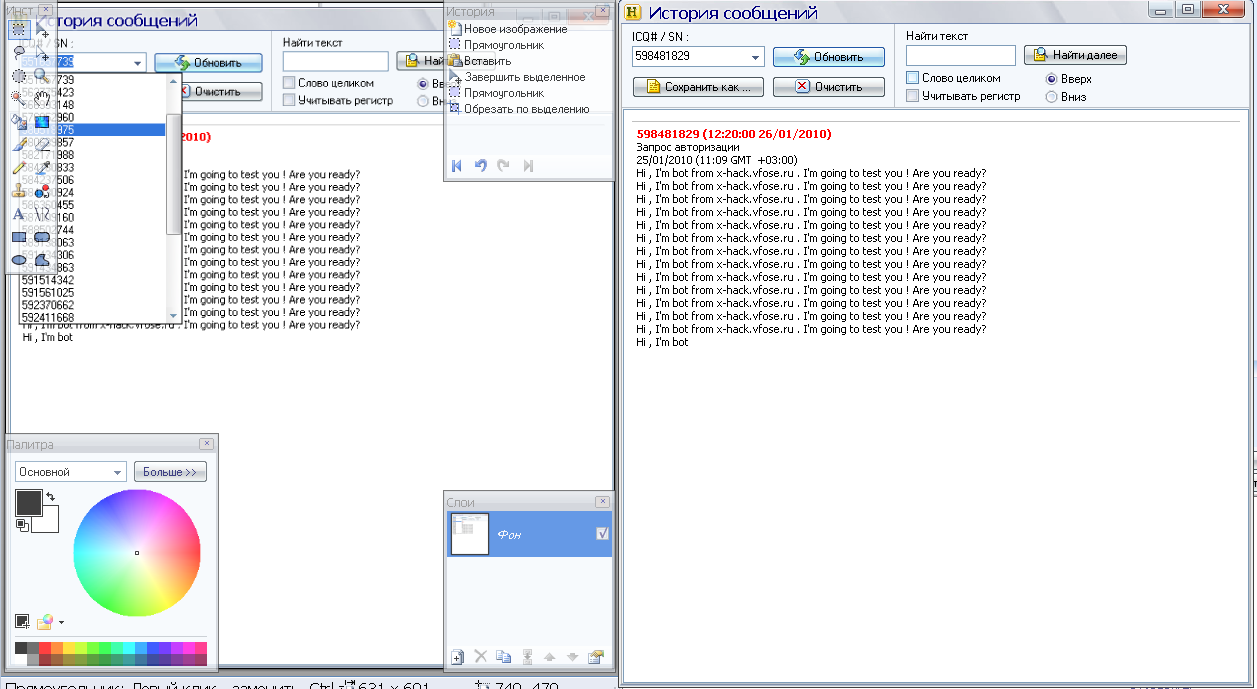Viewport: 1257px width, 689px height.
Task: Select the "Вниз" radio button in right window
Action: click(x=1052, y=97)
